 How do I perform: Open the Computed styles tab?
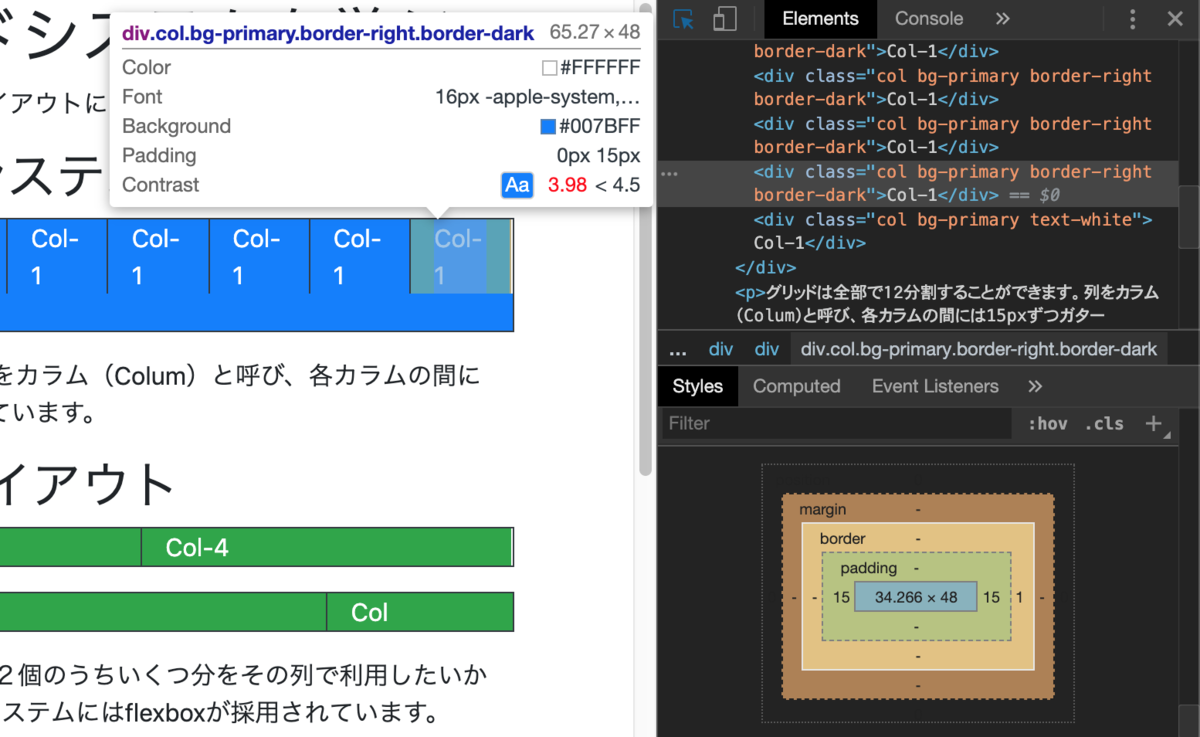(x=796, y=386)
